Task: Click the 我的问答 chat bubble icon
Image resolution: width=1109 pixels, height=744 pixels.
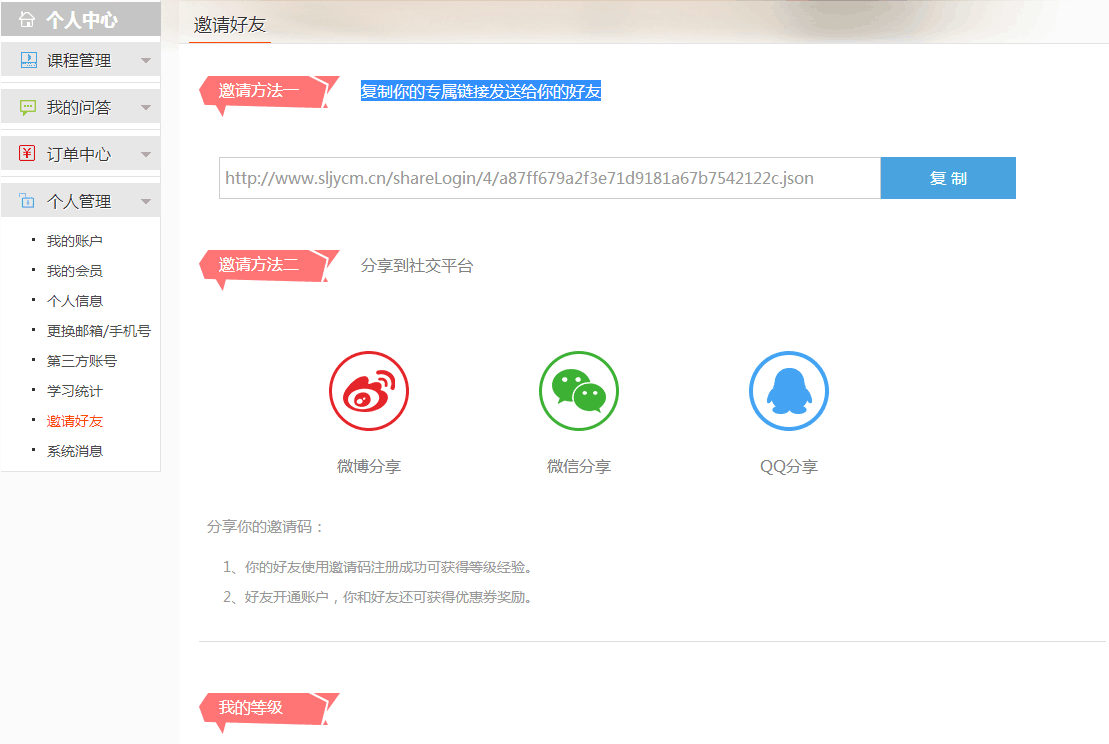Action: (28, 107)
